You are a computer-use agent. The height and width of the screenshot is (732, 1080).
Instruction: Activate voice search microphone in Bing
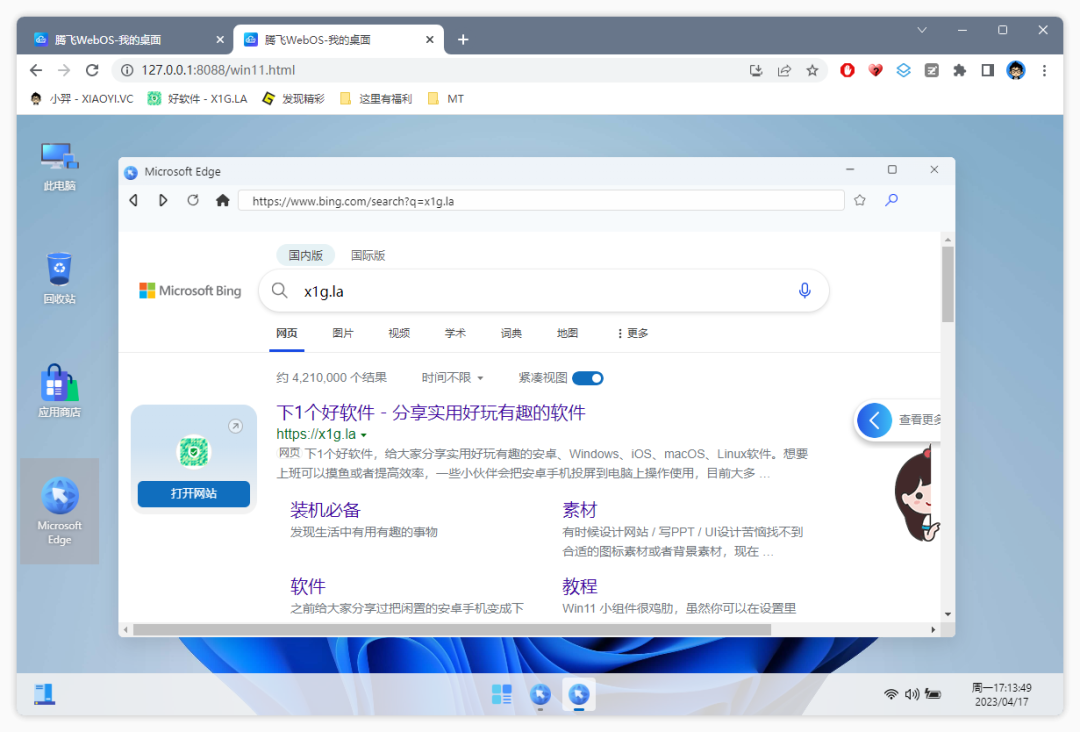[x=804, y=291]
